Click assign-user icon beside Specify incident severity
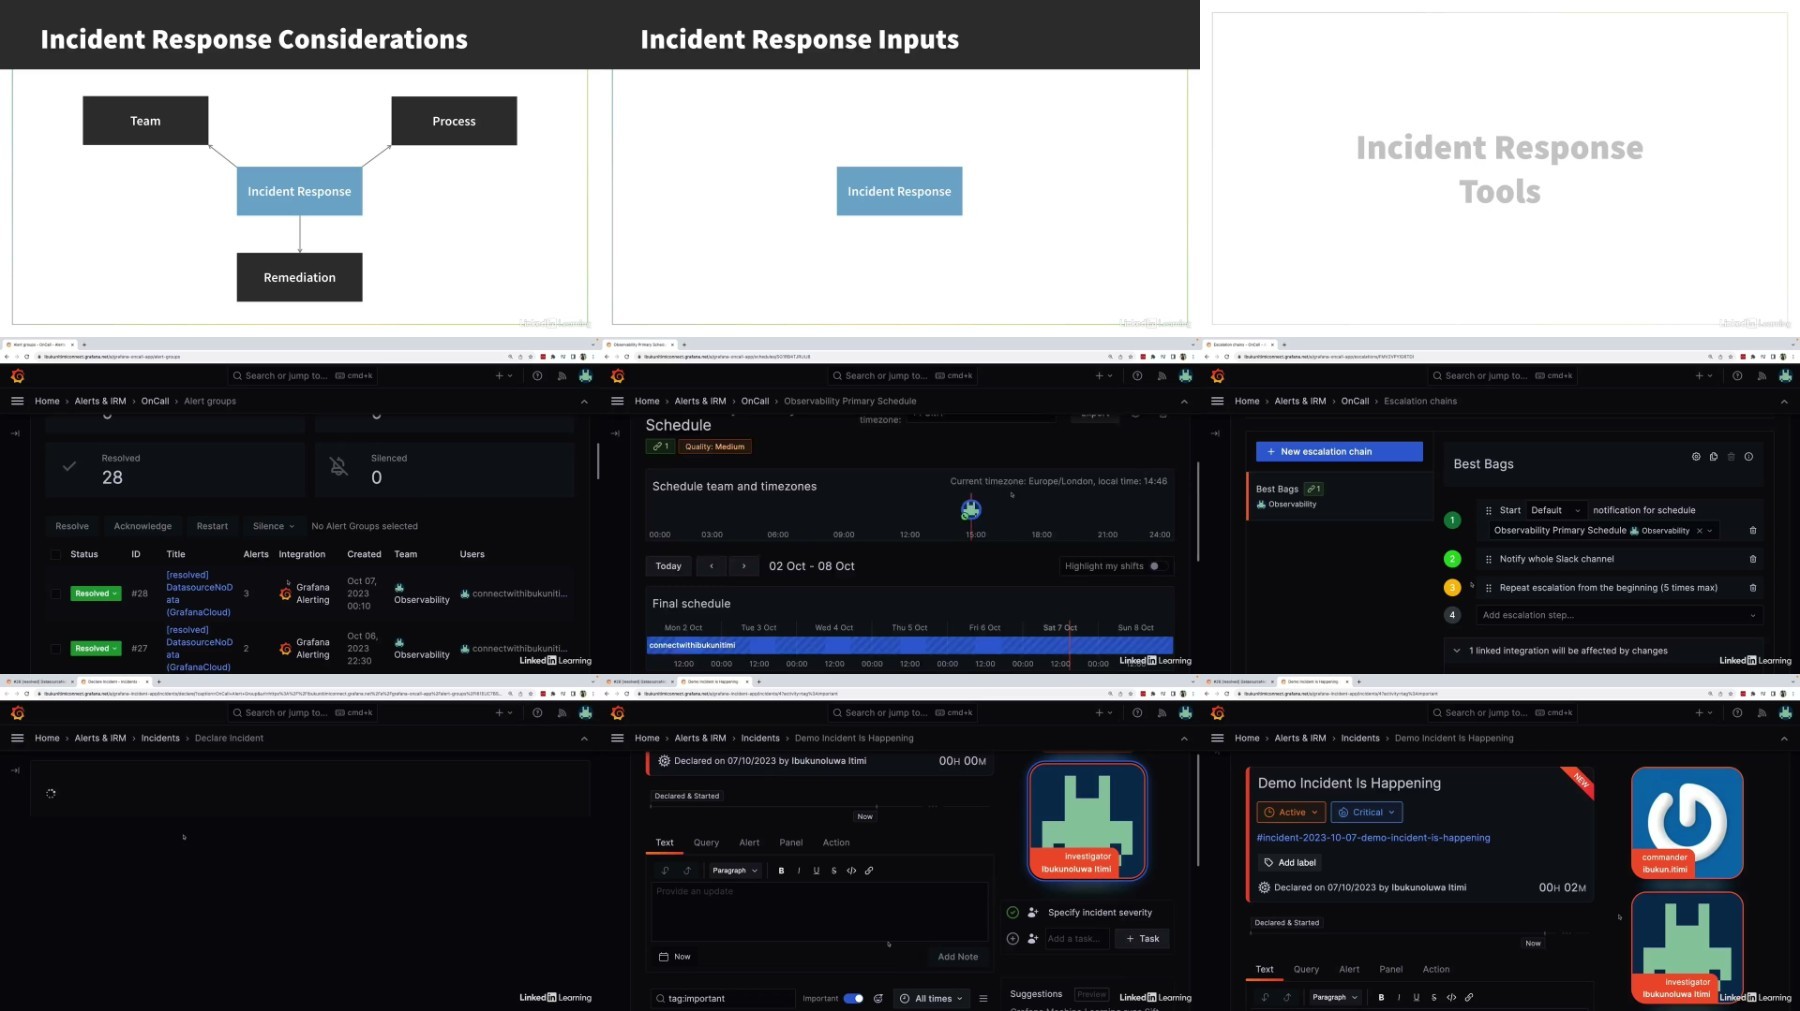 1033,913
